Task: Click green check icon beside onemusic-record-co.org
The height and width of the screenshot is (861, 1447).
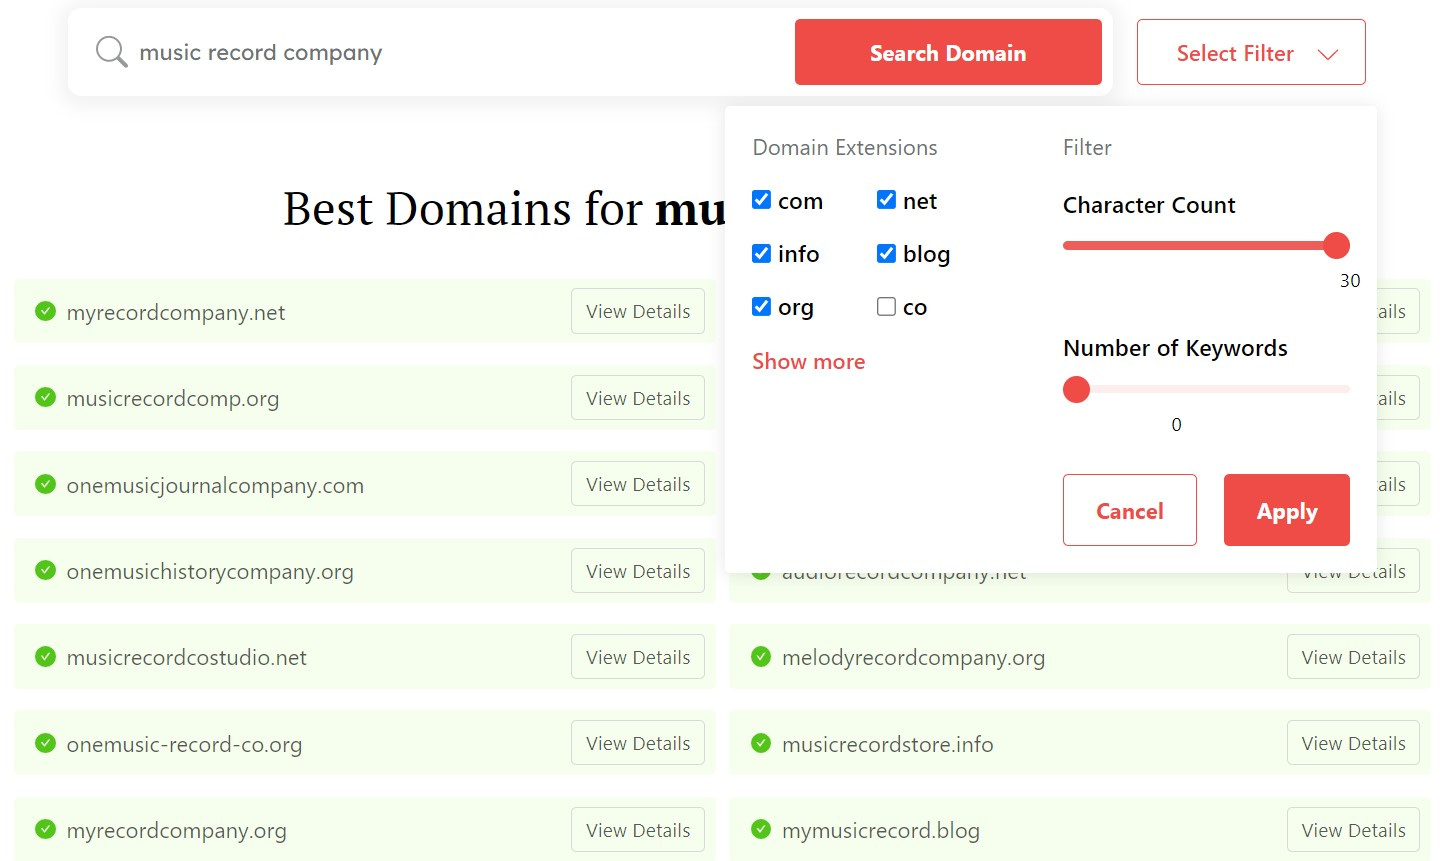Action: (45, 743)
